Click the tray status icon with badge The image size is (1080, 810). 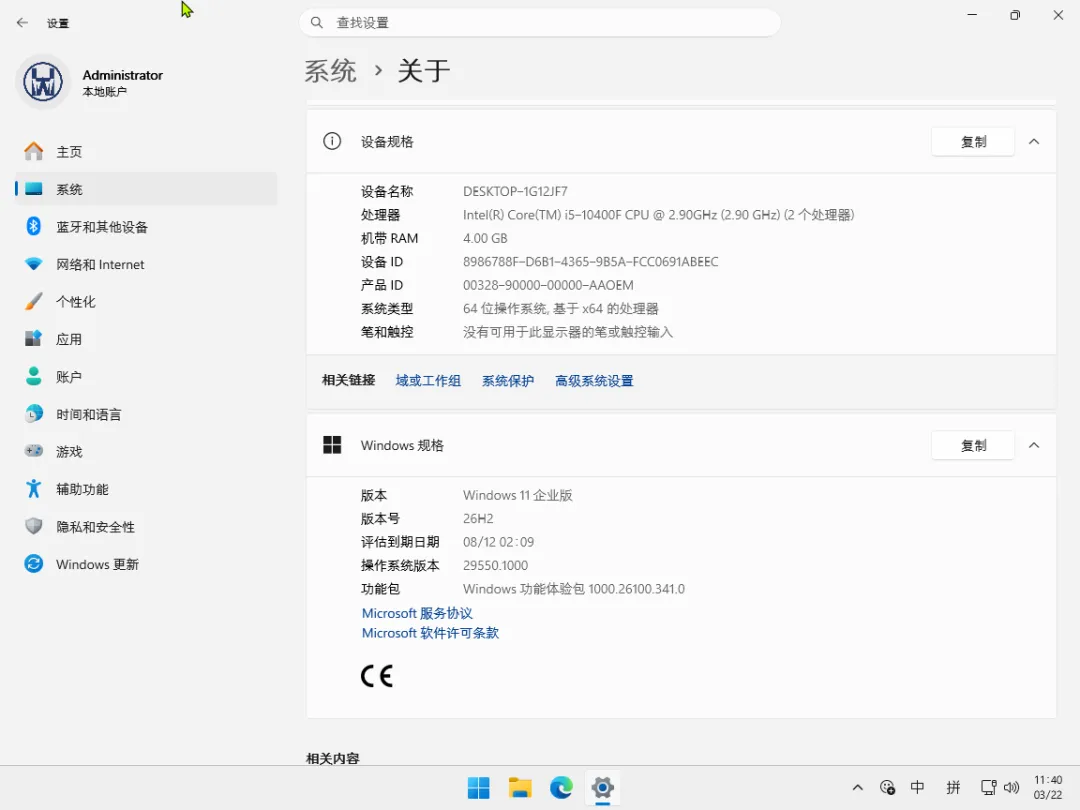pyautogui.click(x=887, y=787)
